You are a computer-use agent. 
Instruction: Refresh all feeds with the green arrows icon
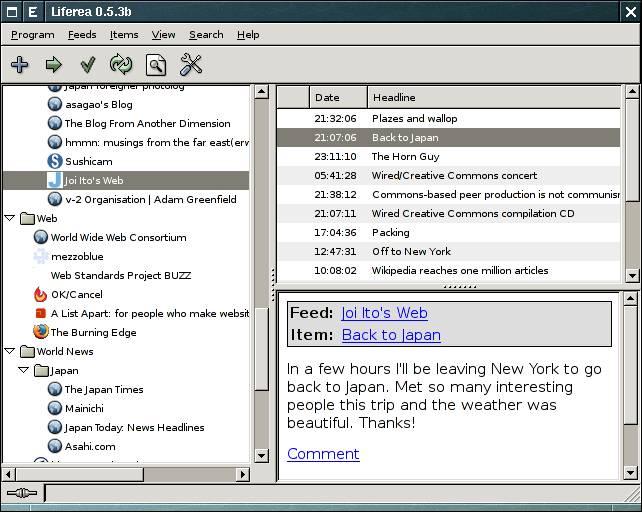click(x=121, y=65)
